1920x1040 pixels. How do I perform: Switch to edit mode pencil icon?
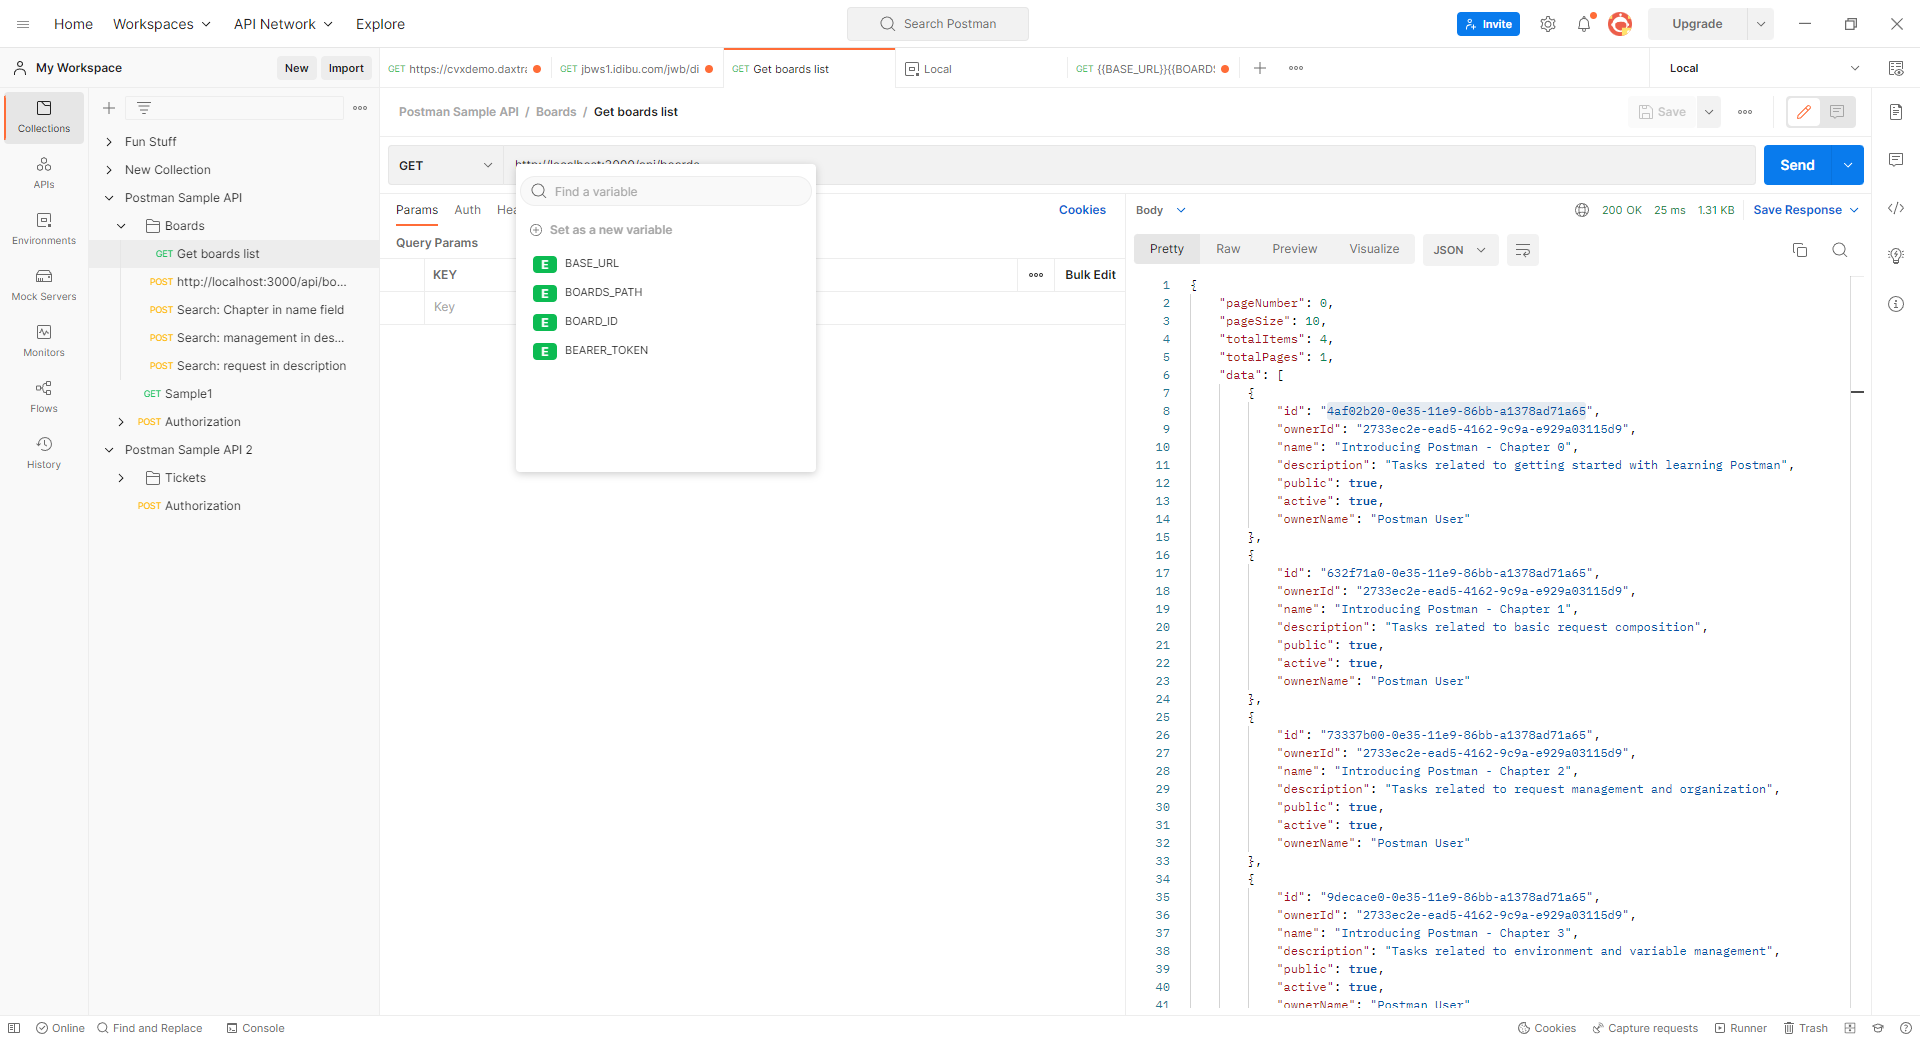[1804, 112]
